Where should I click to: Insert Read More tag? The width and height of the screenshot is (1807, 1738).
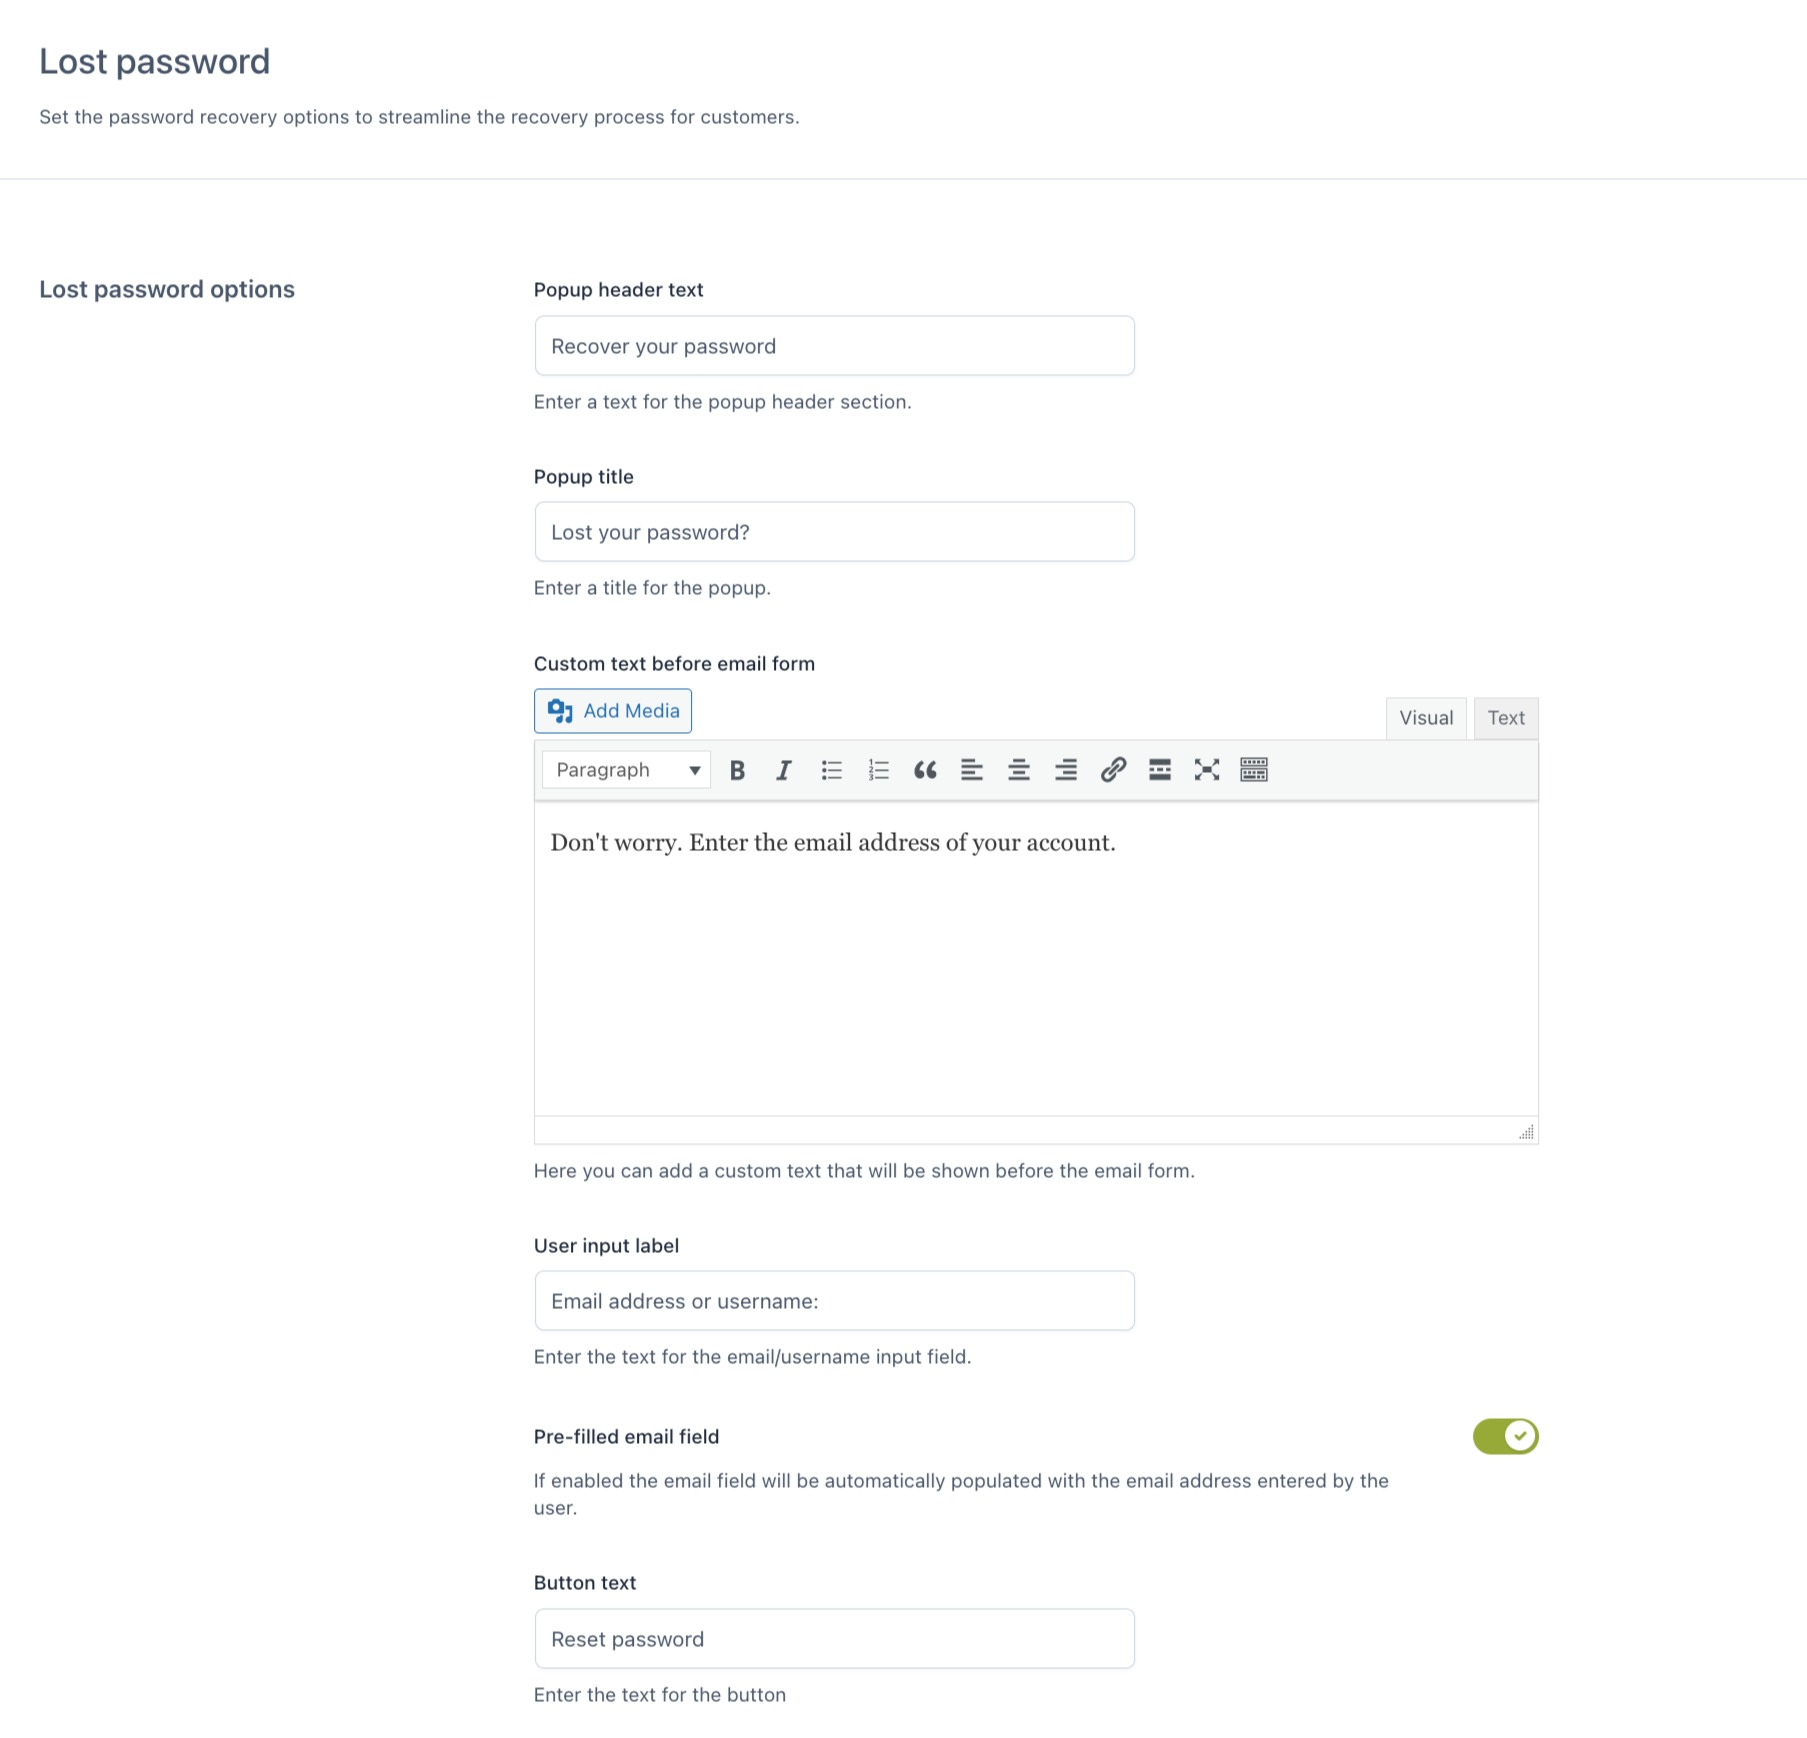coord(1160,770)
